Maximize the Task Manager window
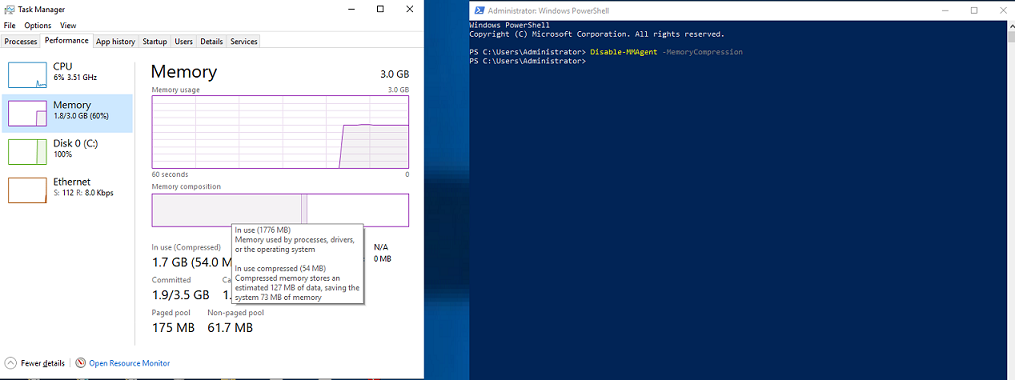 click(380, 9)
